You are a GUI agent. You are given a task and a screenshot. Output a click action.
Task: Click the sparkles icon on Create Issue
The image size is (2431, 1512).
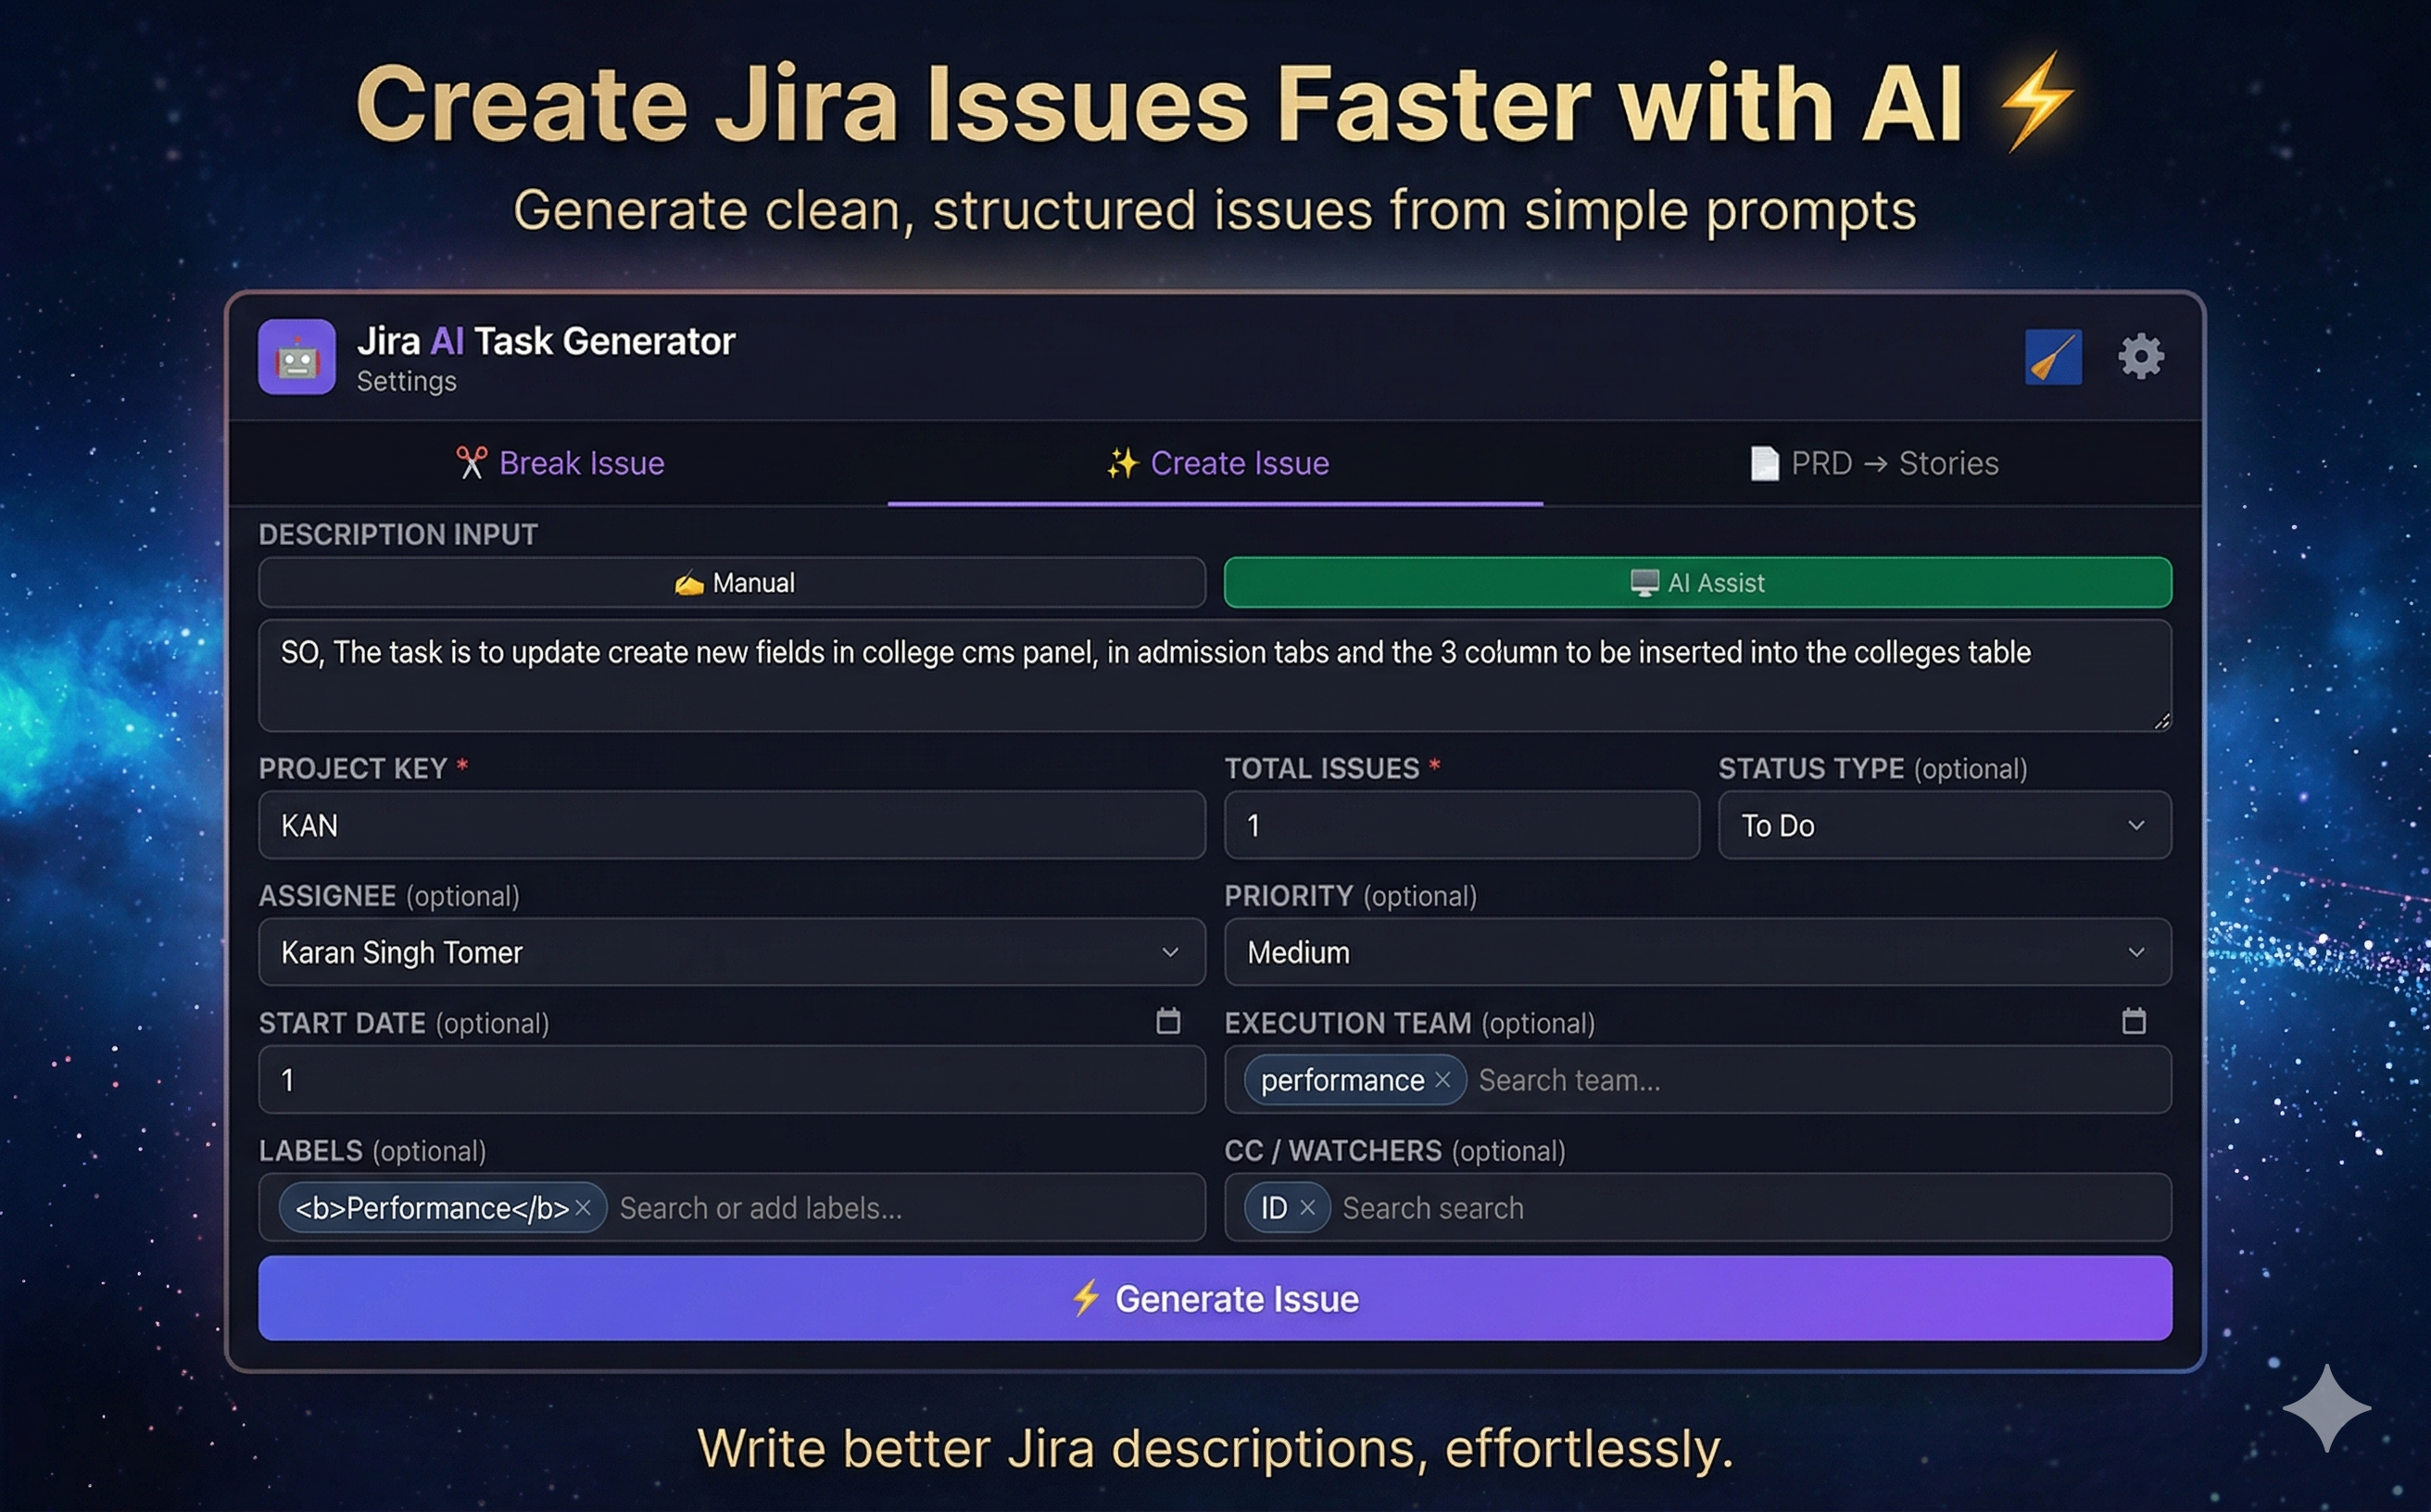pyautogui.click(x=1122, y=462)
